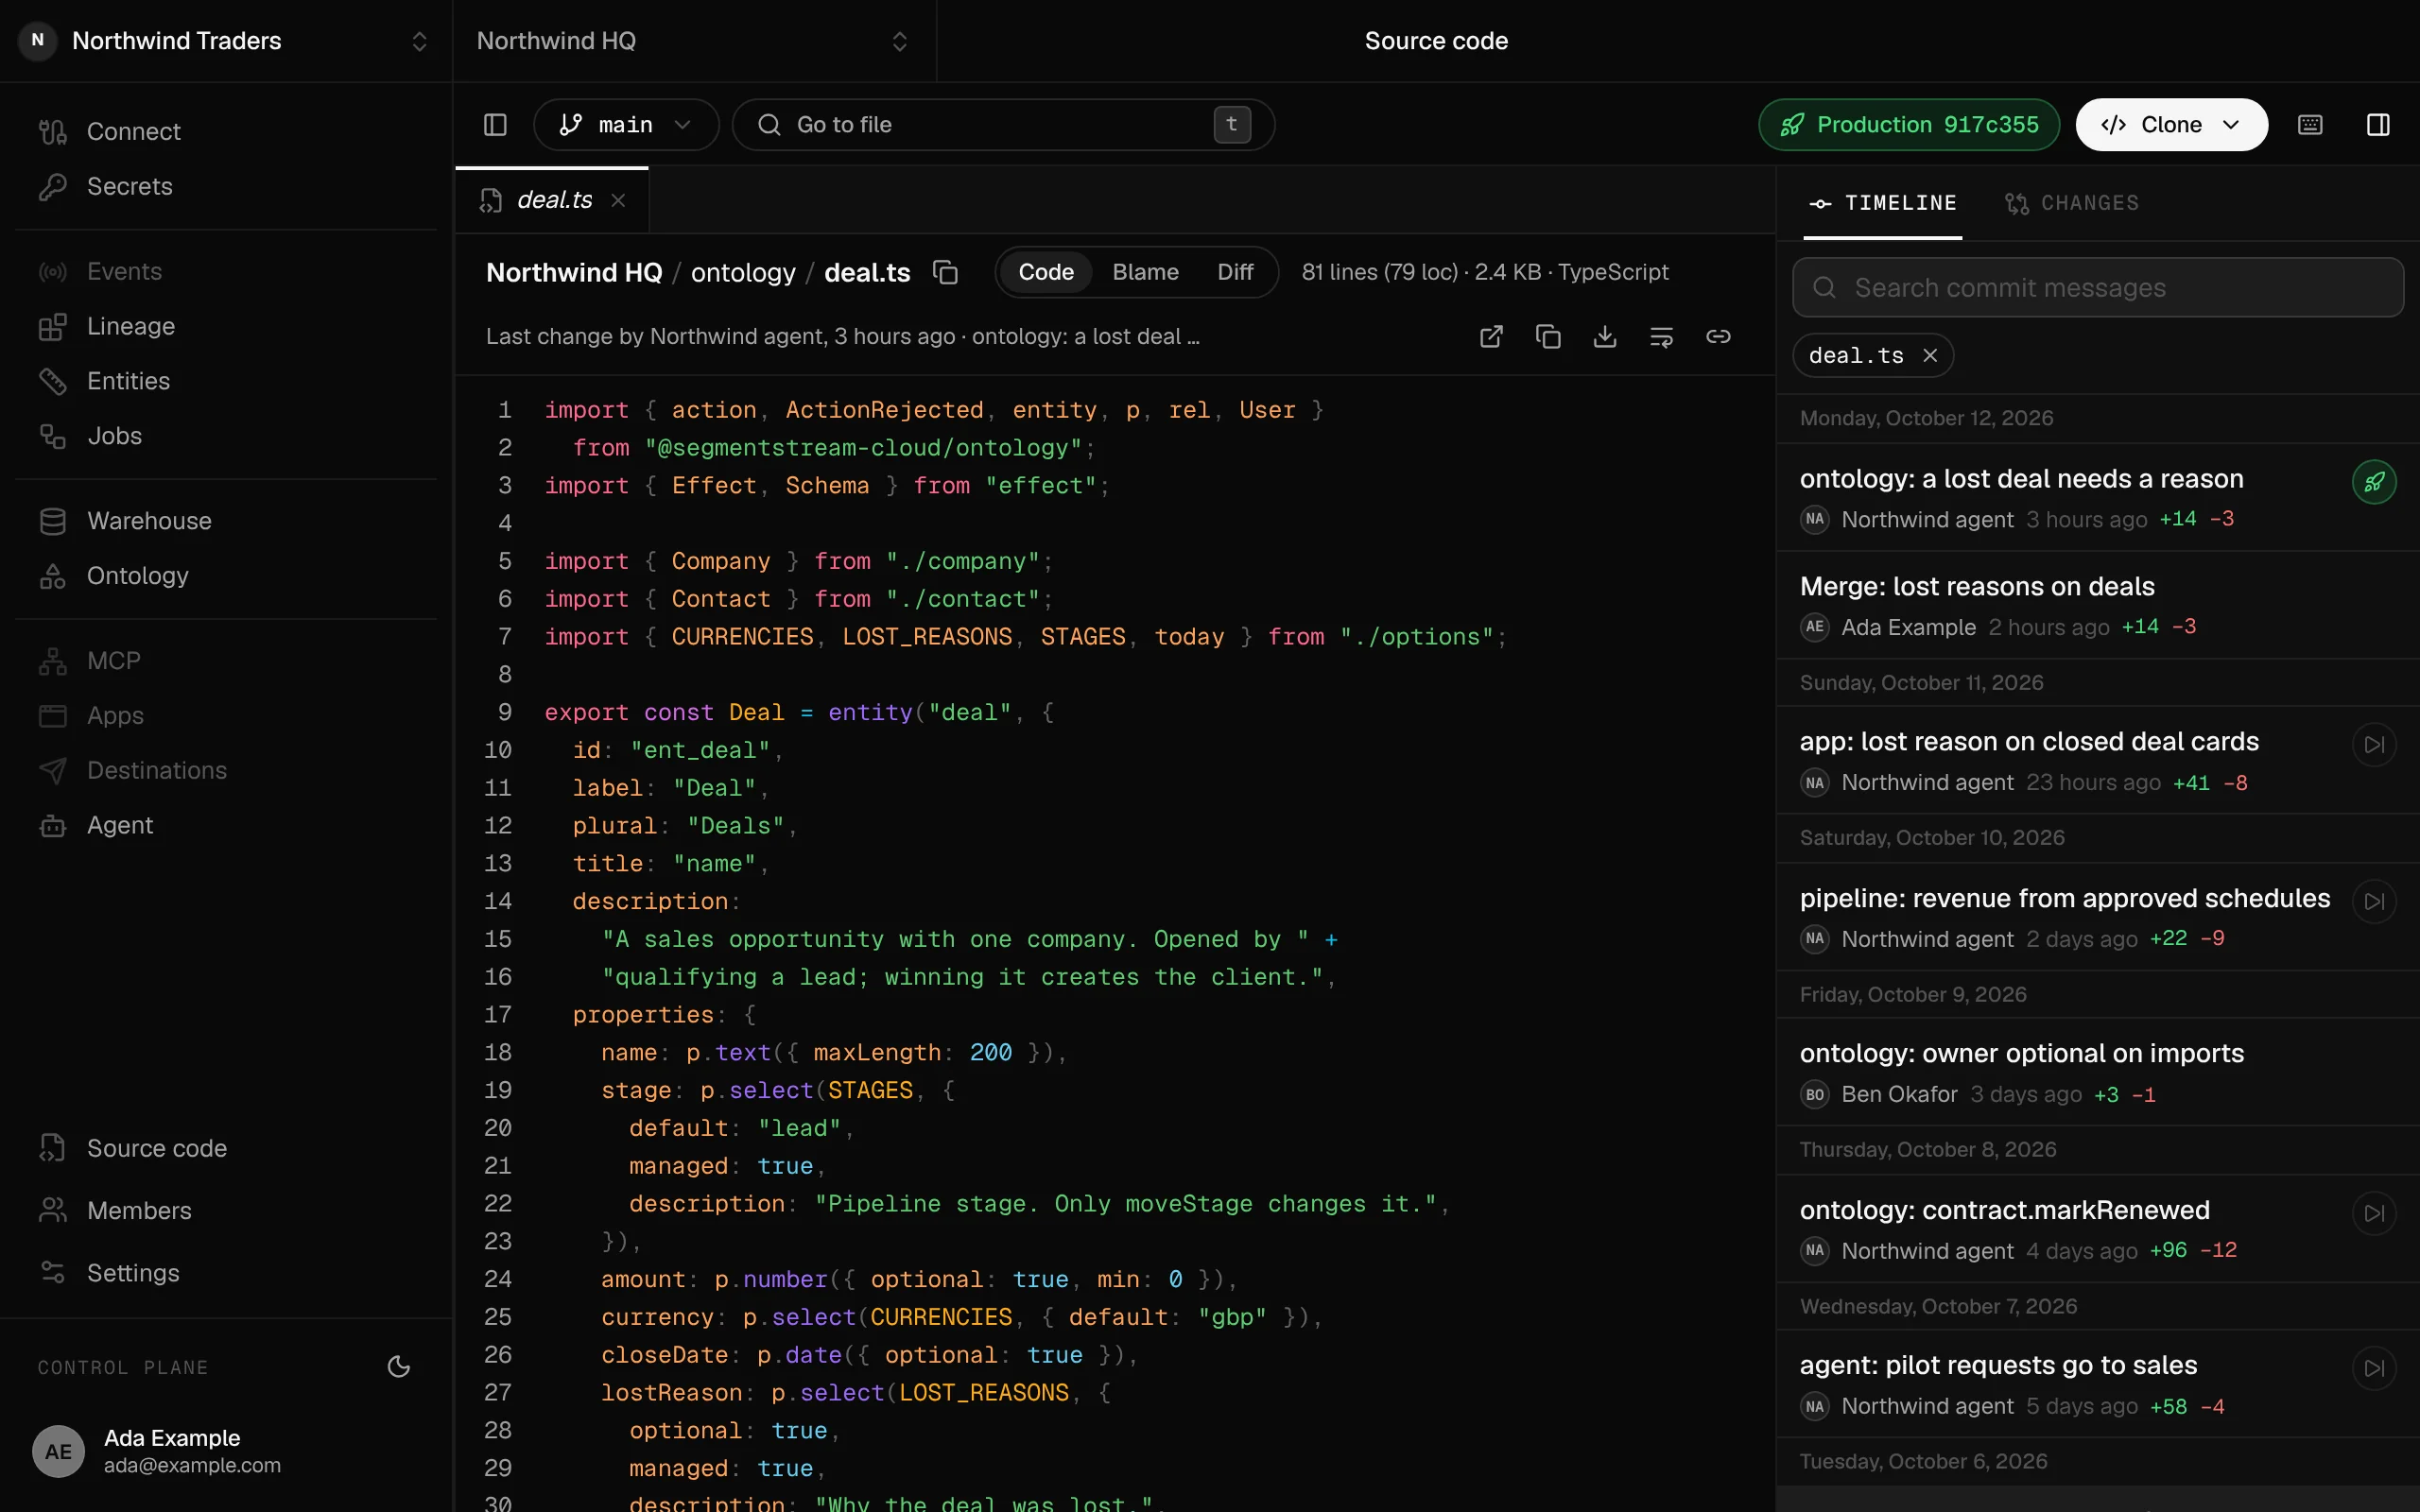Image resolution: width=2420 pixels, height=1512 pixels.
Task: Open commit 'agent: pilot requests go to sales'
Action: [x=2098, y=1384]
